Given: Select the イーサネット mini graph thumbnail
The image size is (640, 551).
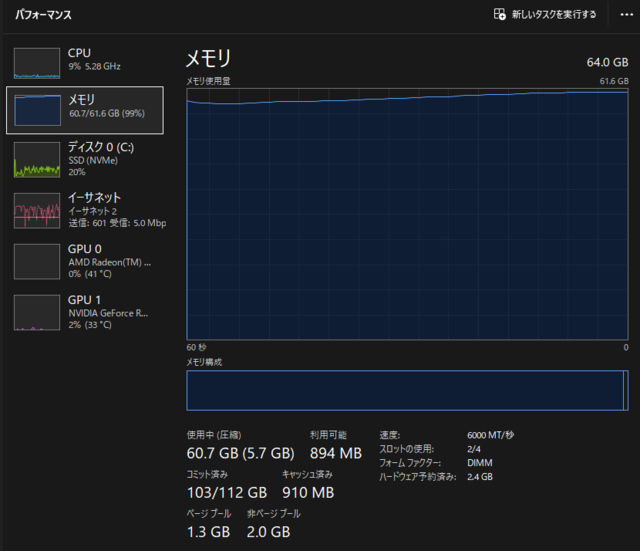Looking at the screenshot, I should point(37,211).
